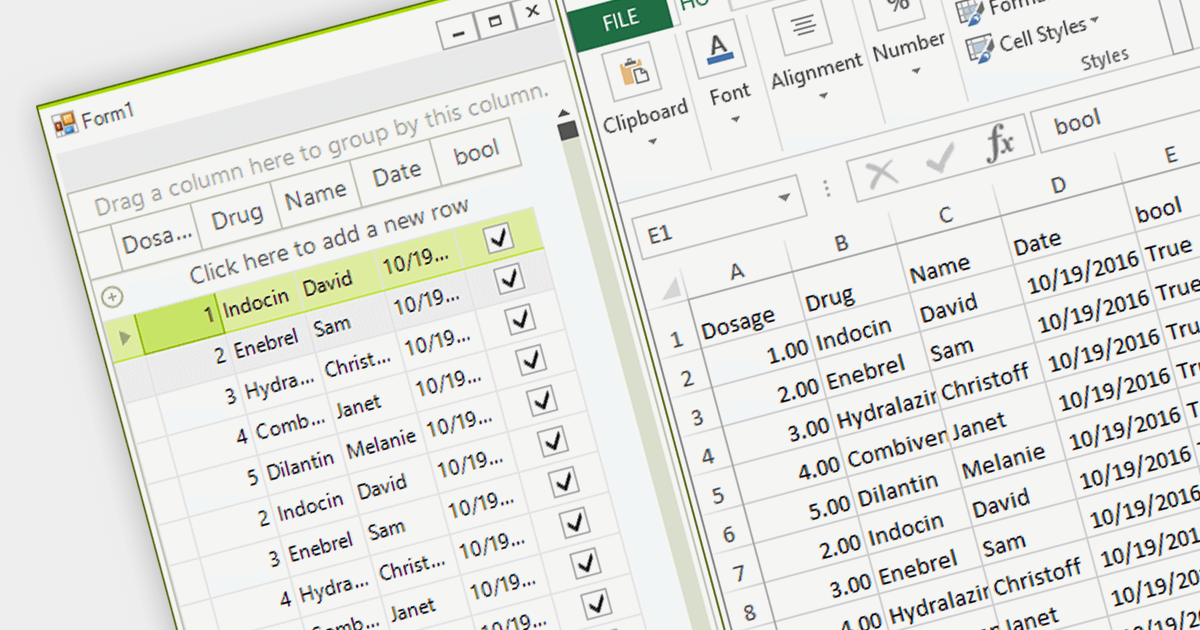Click the Cell Styles icon
The height and width of the screenshot is (630, 1200).
click(x=981, y=47)
